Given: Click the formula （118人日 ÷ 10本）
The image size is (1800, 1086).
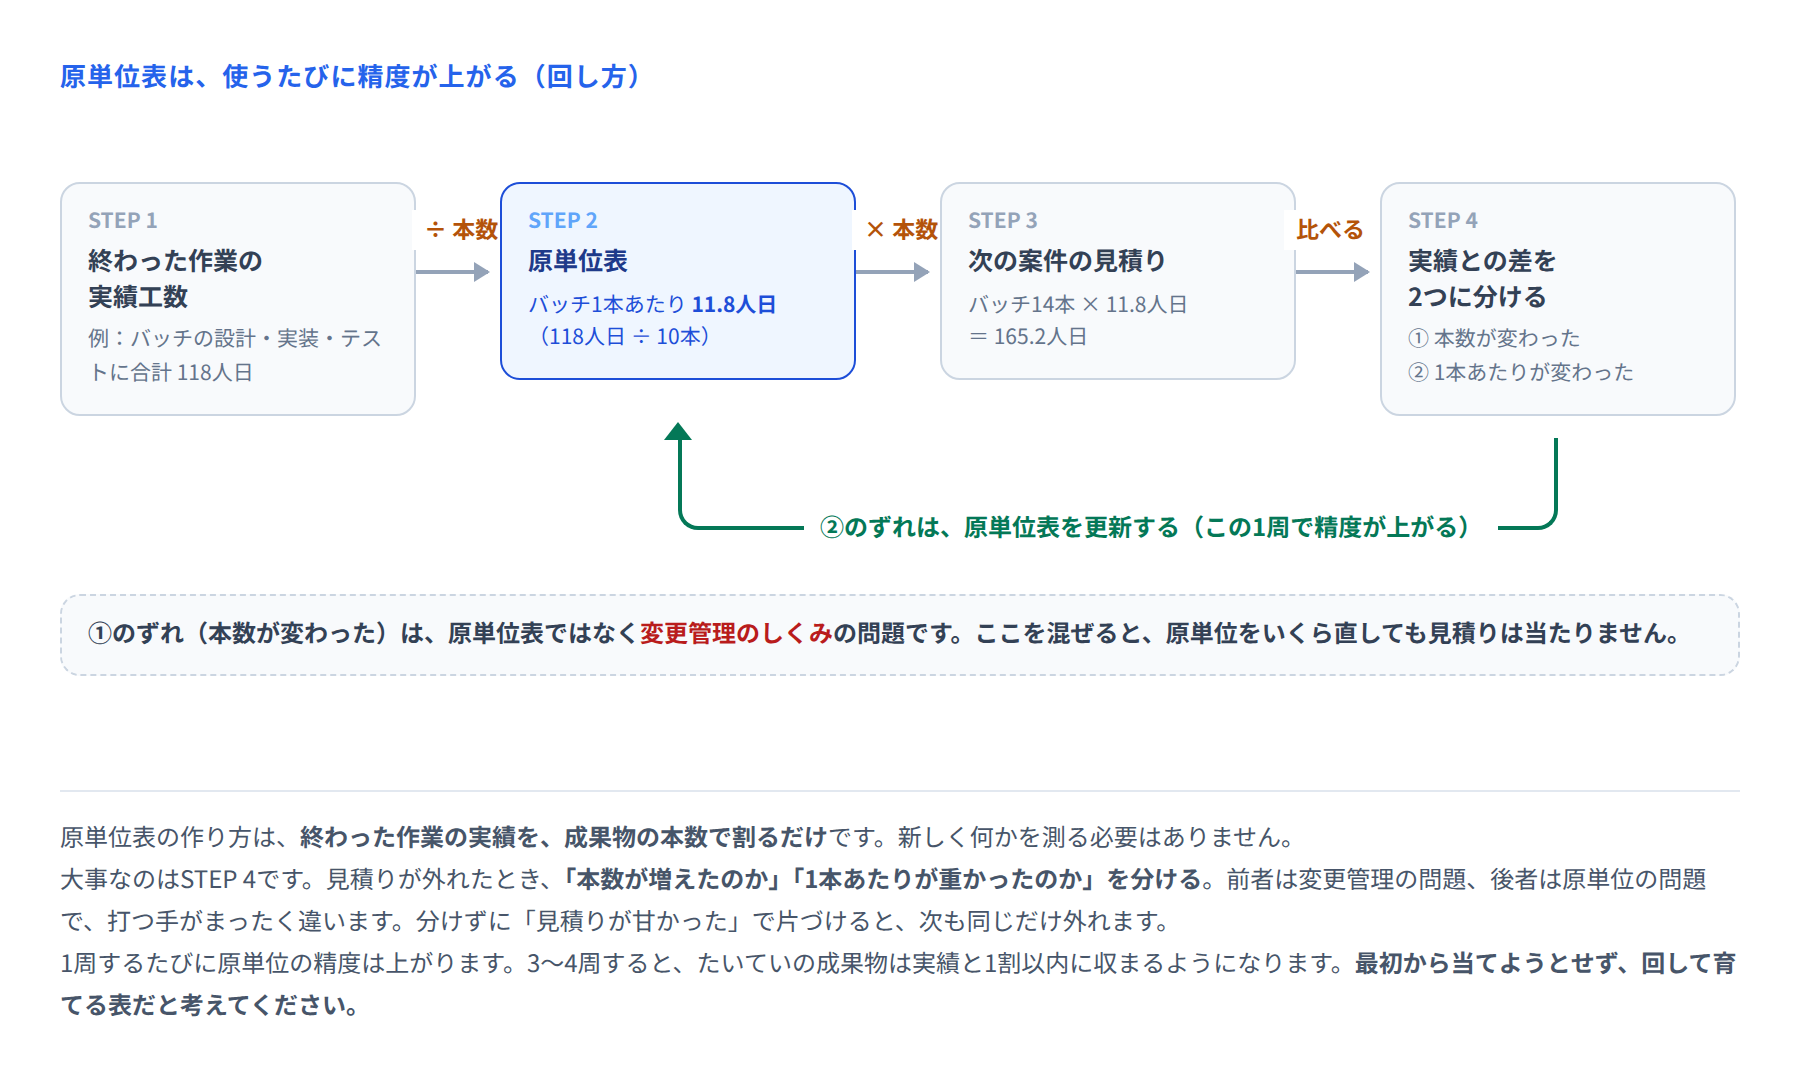Looking at the screenshot, I should click(x=626, y=337).
